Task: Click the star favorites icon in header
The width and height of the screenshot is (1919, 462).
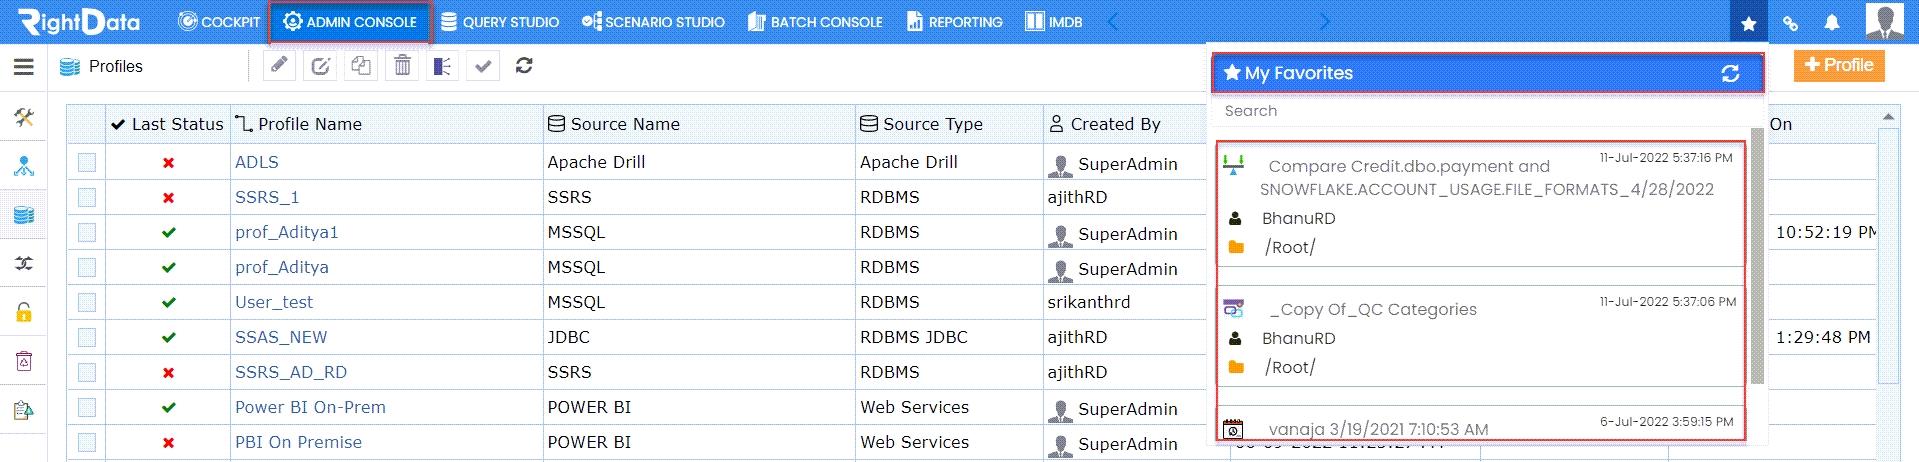Action: [1748, 22]
